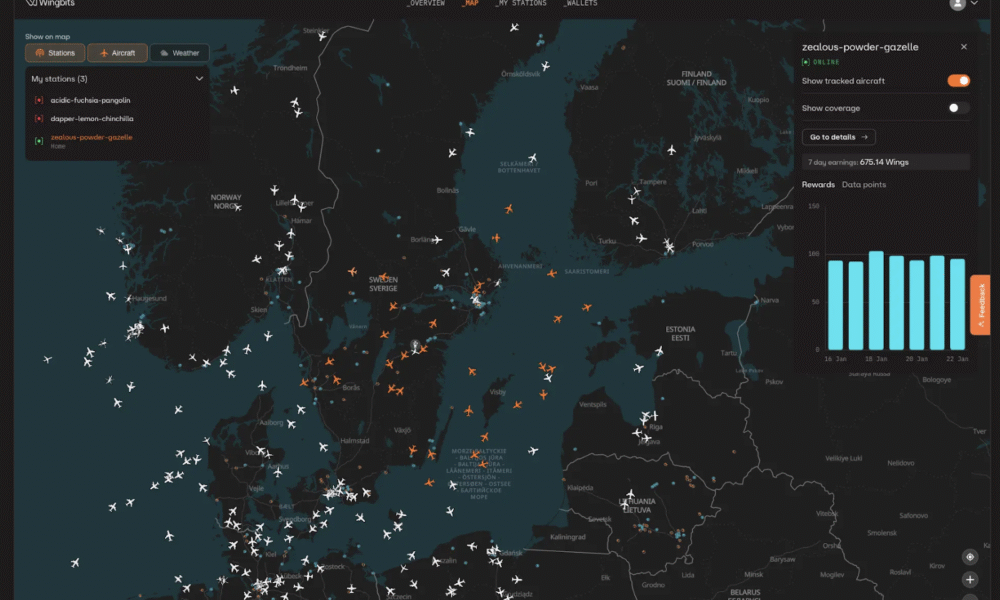The width and height of the screenshot is (1000, 600).
Task: Click the home station pin marker in Sweden
Action: pos(415,345)
